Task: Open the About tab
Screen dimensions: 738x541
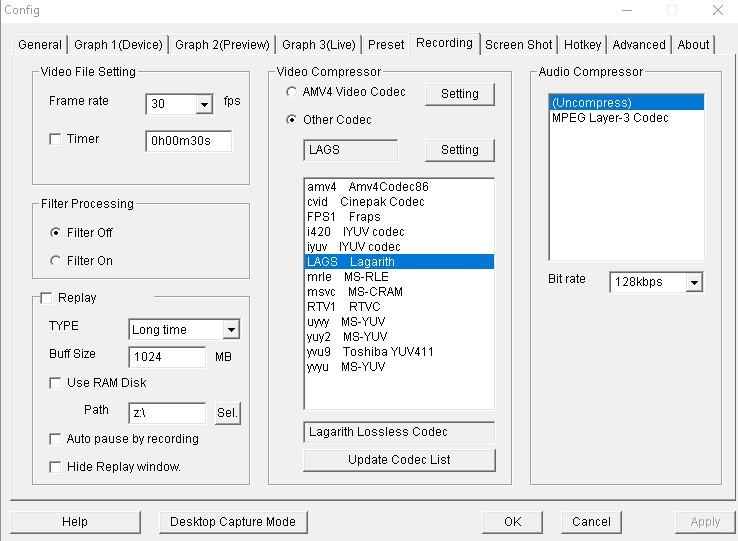Action: point(693,45)
